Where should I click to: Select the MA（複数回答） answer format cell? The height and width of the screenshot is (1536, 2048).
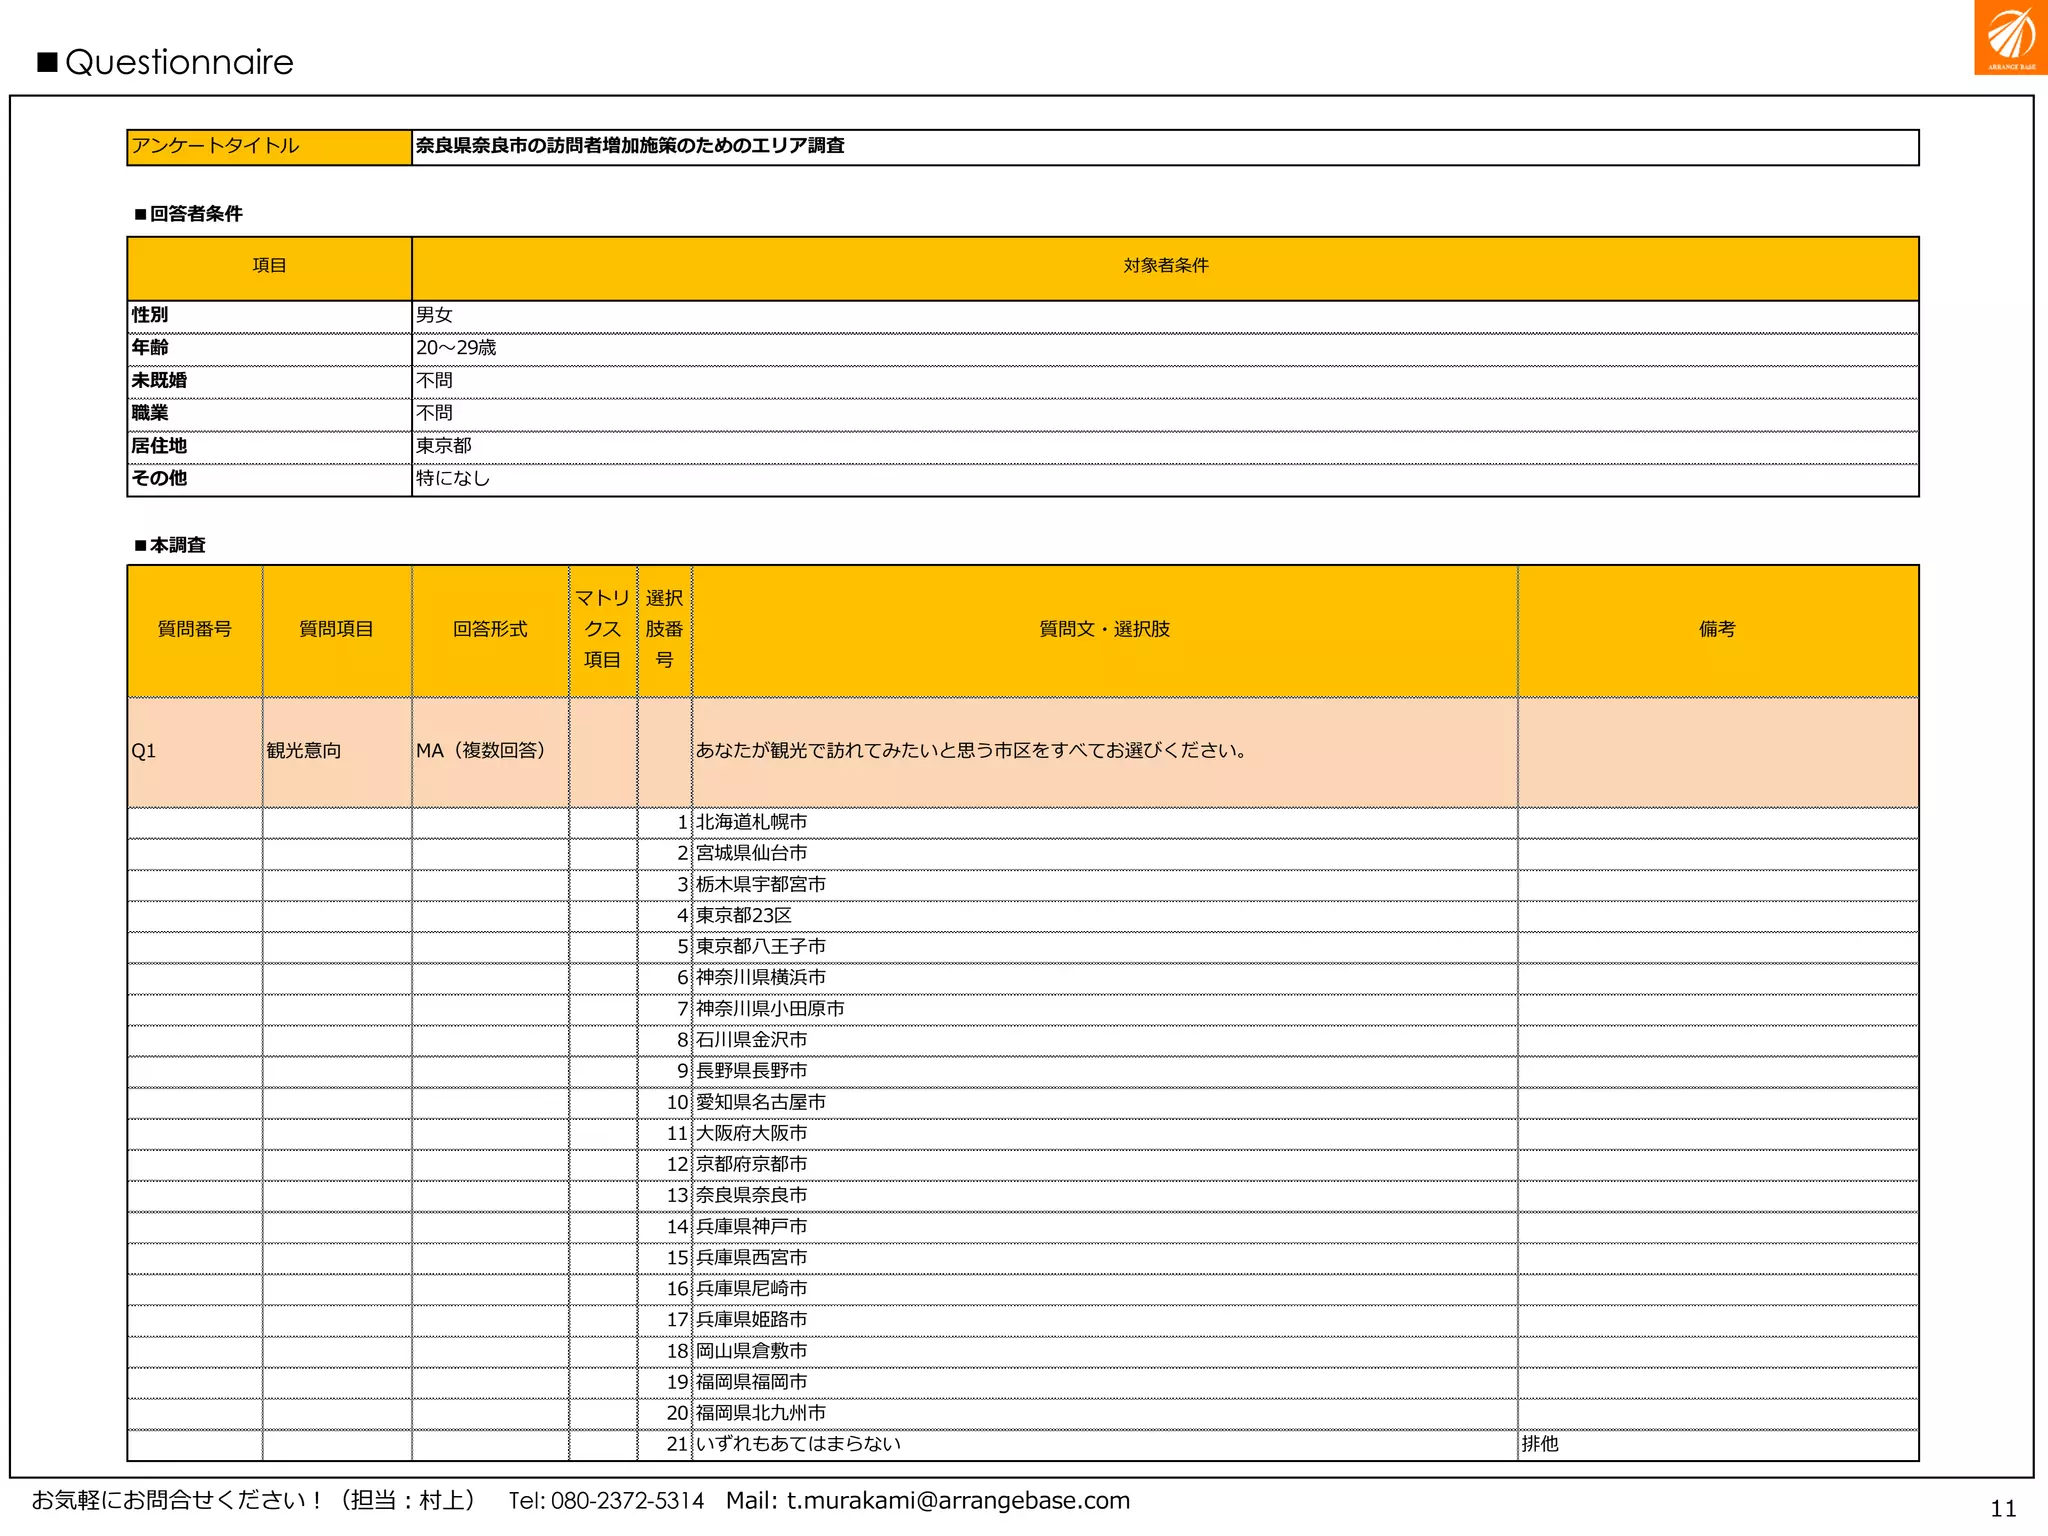tap(482, 751)
